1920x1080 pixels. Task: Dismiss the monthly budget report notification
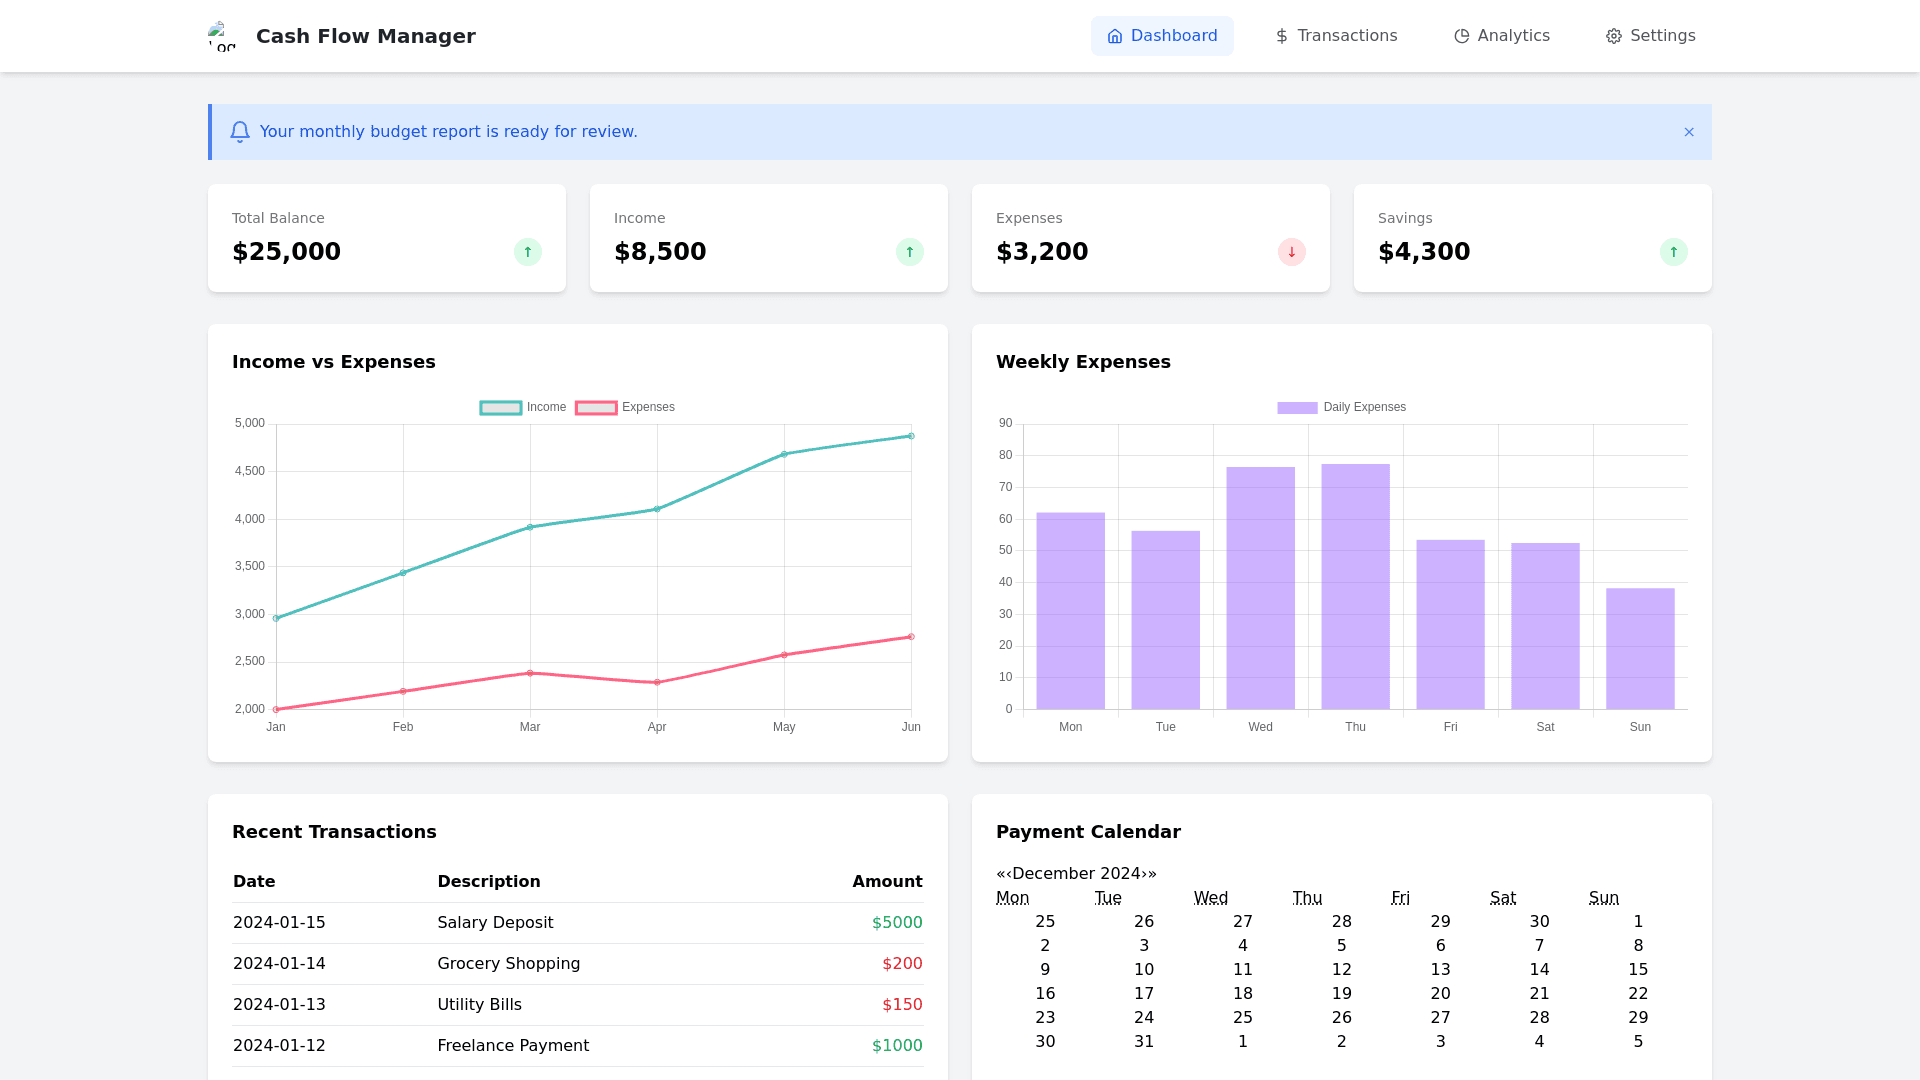[x=1689, y=132]
